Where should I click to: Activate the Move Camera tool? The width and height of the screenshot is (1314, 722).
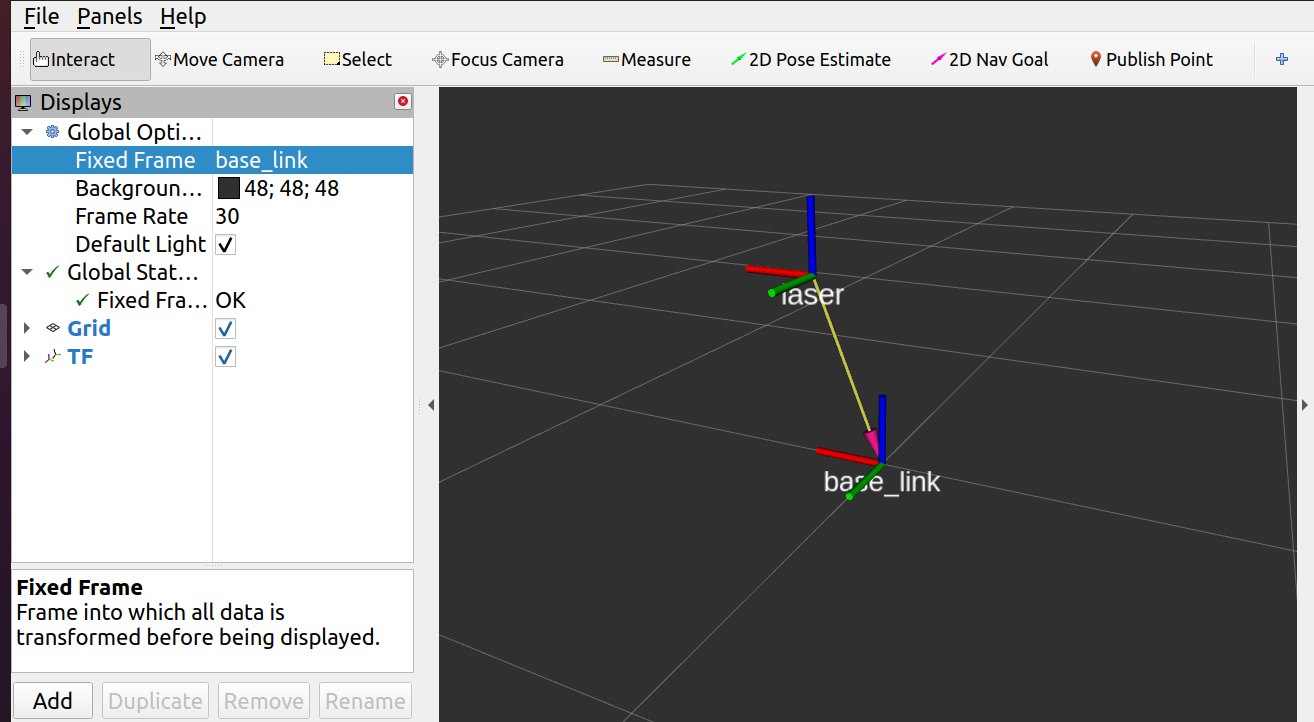219,60
